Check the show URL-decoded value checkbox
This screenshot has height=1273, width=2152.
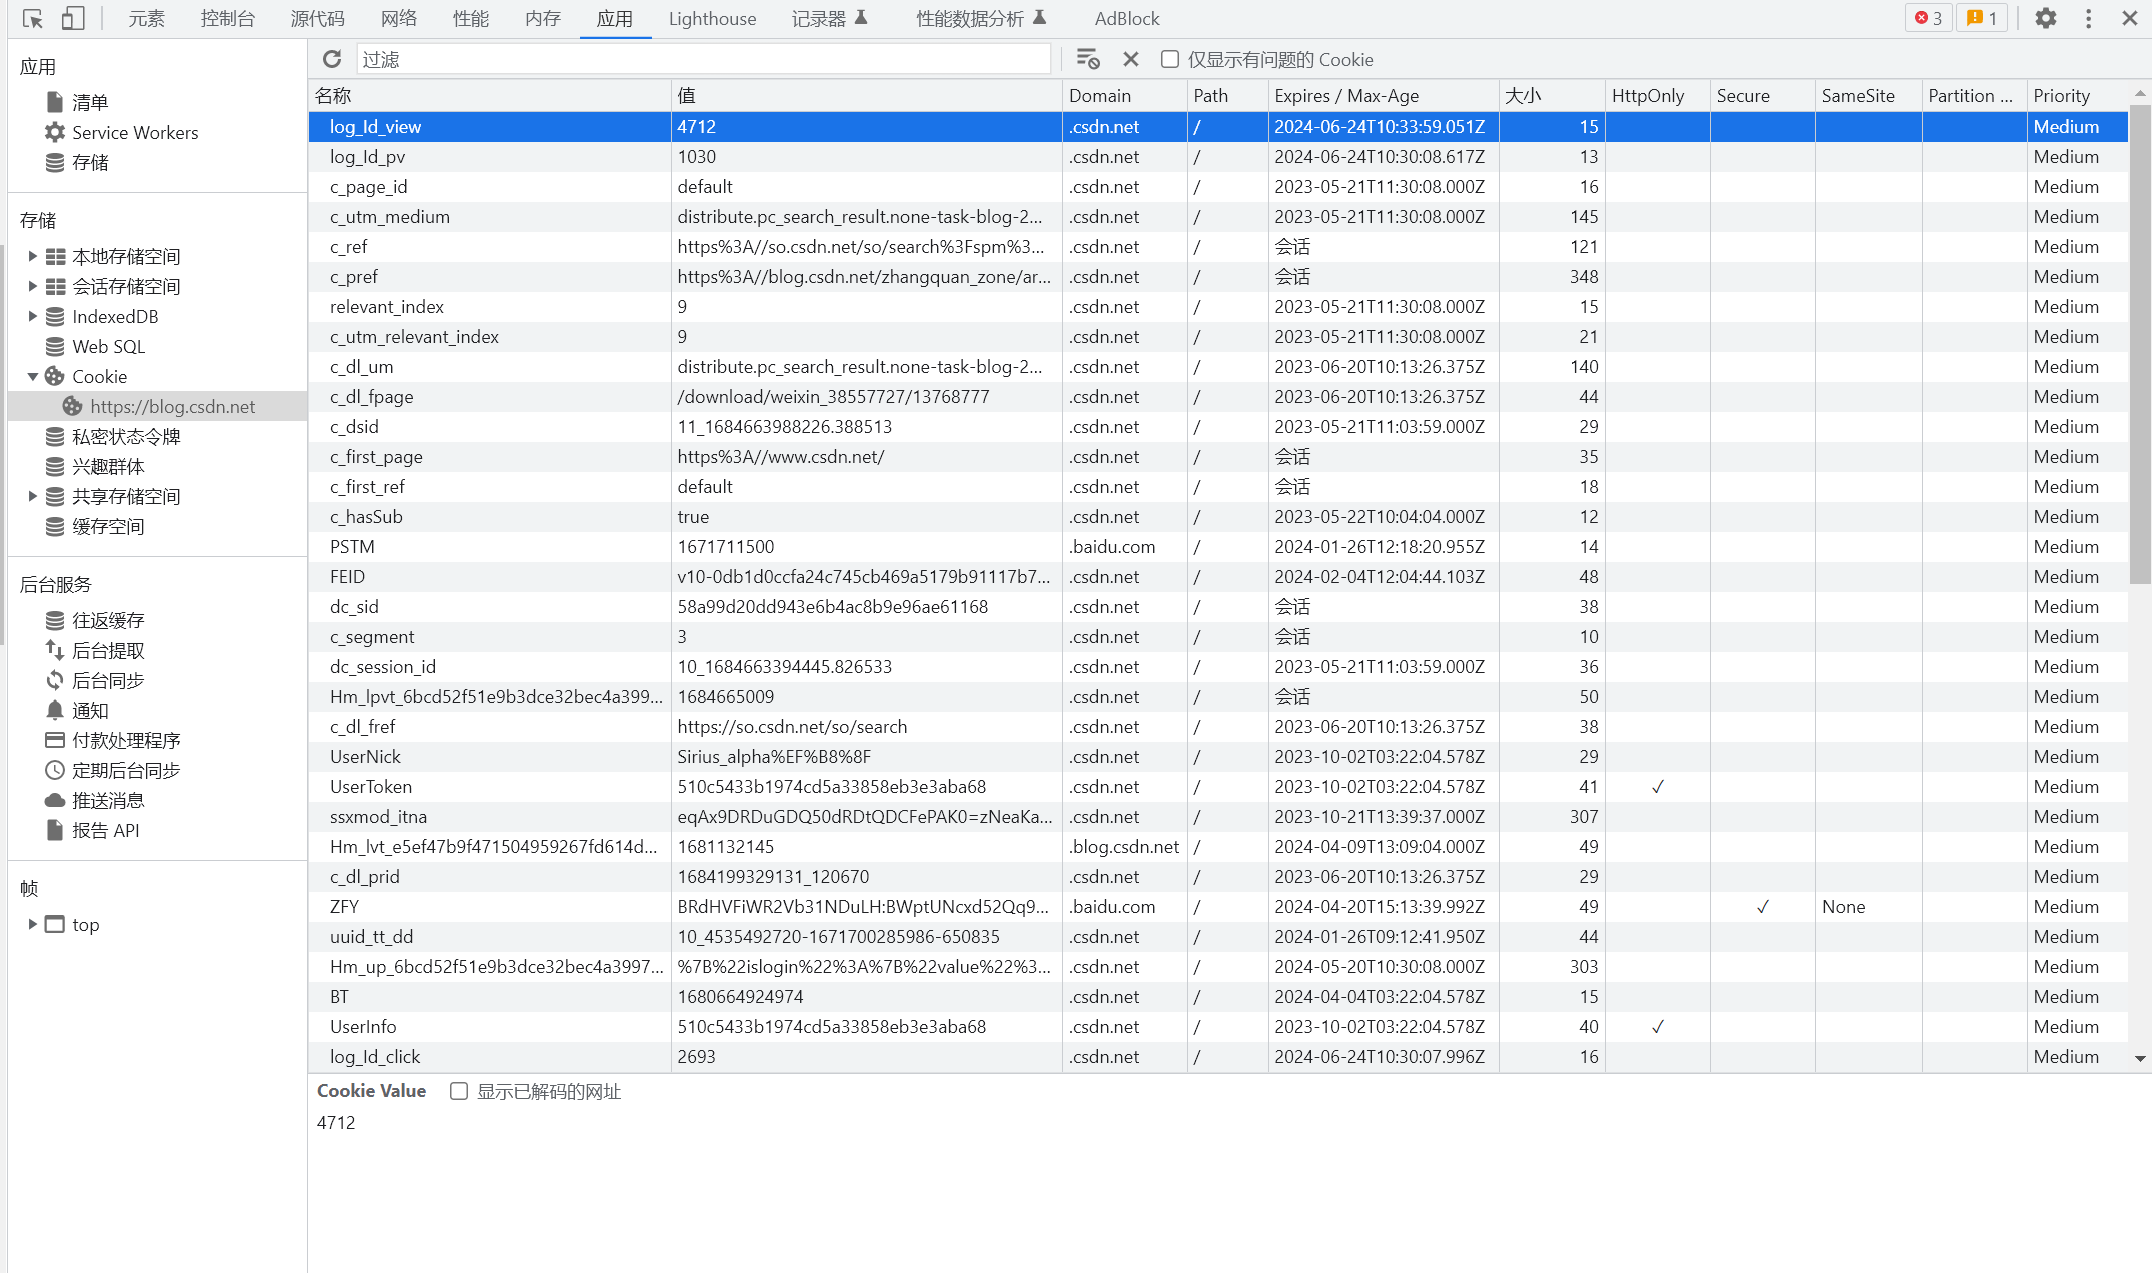click(459, 1091)
